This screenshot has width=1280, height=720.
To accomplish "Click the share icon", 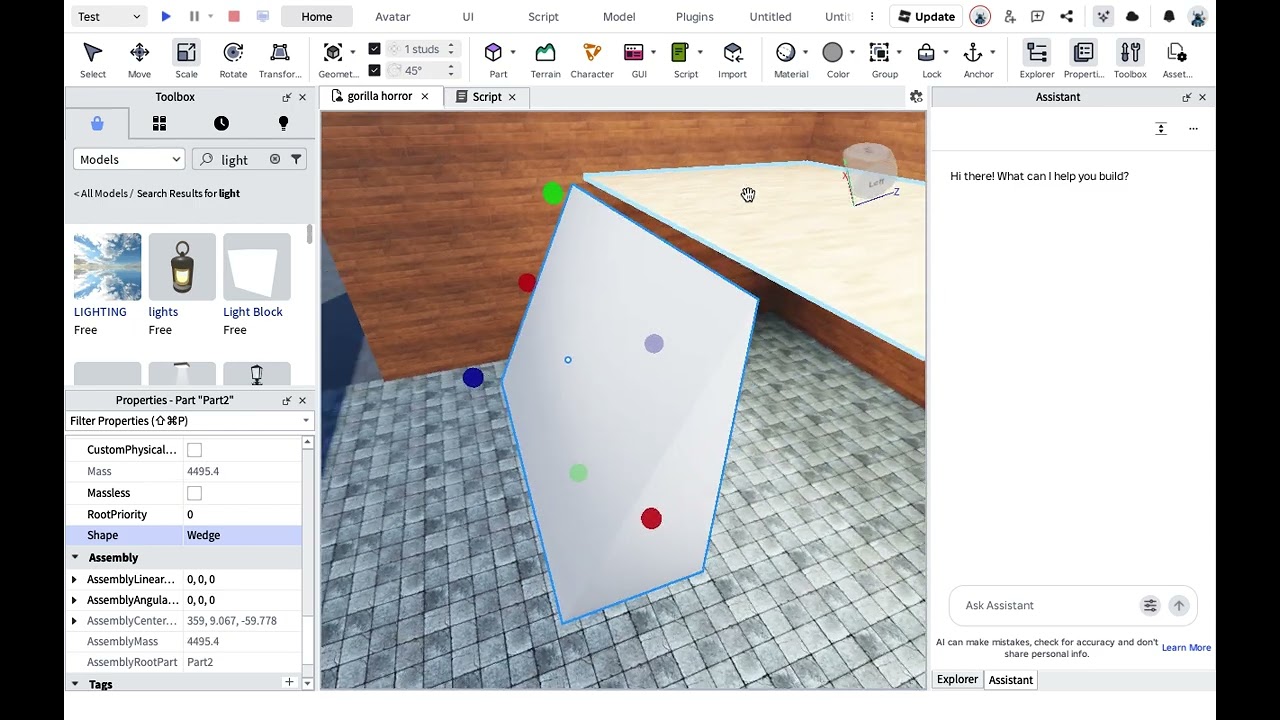I will tap(1067, 16).
